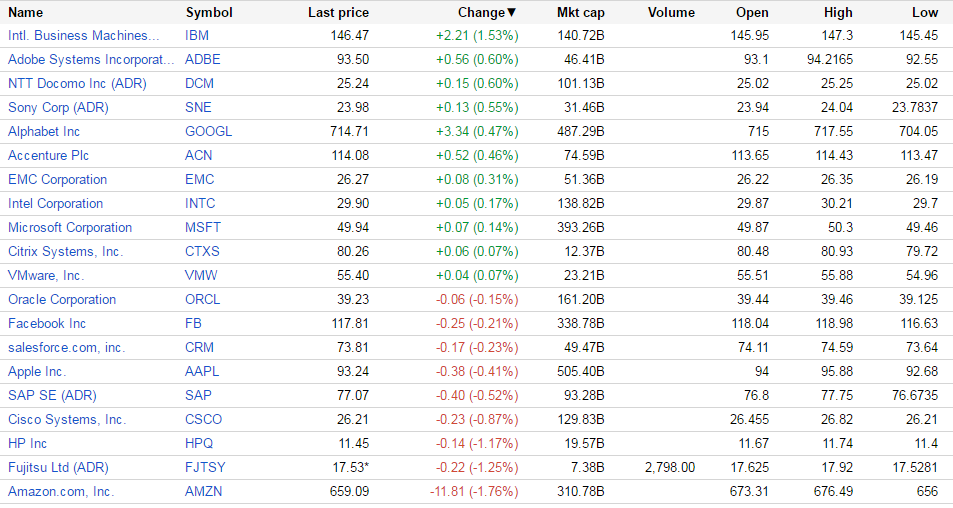Click the GOOGL ticker symbol

pos(208,131)
